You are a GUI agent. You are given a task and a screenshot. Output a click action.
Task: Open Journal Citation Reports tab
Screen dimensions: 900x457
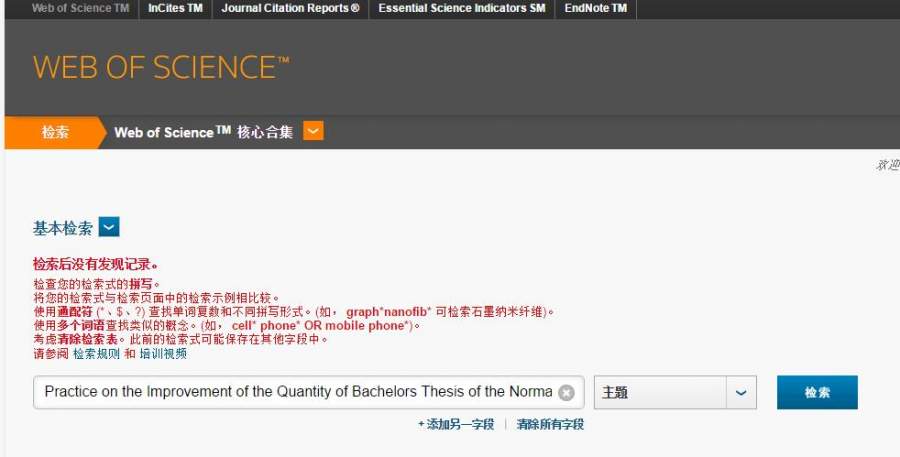[x=290, y=9]
